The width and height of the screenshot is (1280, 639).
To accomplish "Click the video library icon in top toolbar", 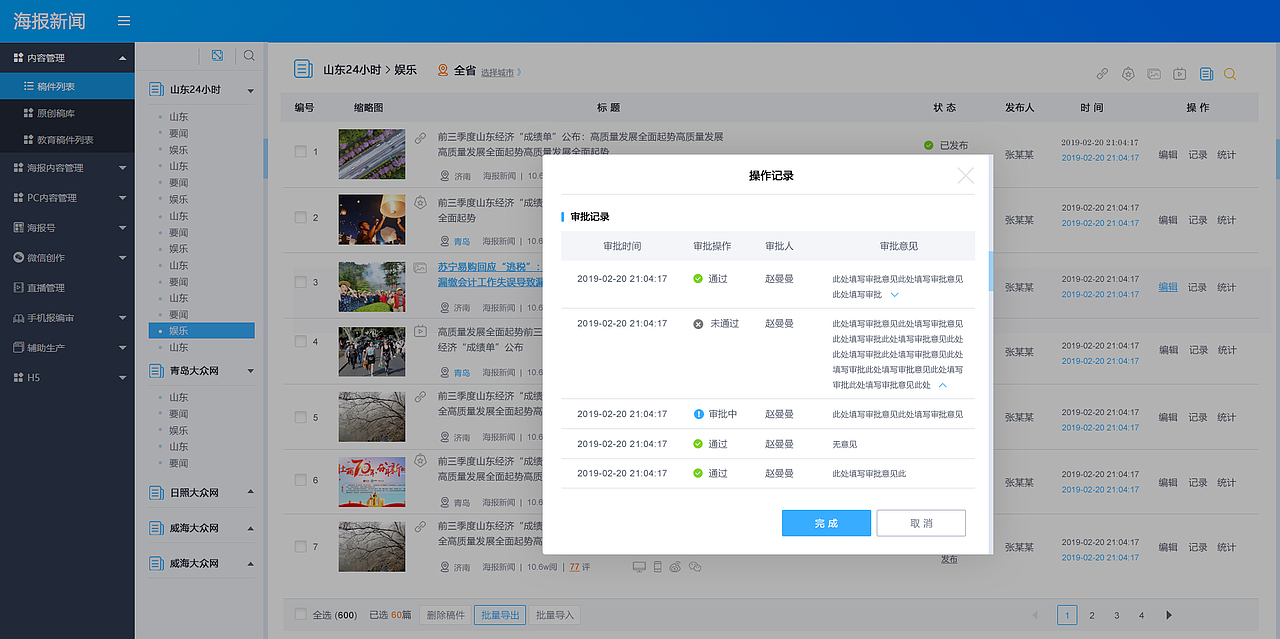I will 1179,73.
